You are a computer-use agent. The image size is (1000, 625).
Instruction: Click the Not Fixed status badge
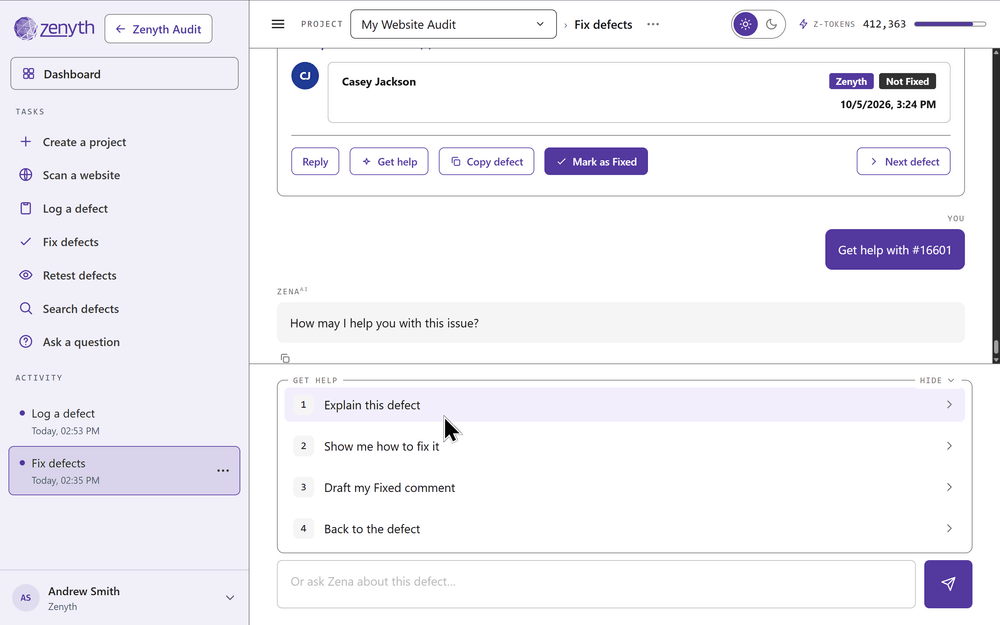pos(907,81)
